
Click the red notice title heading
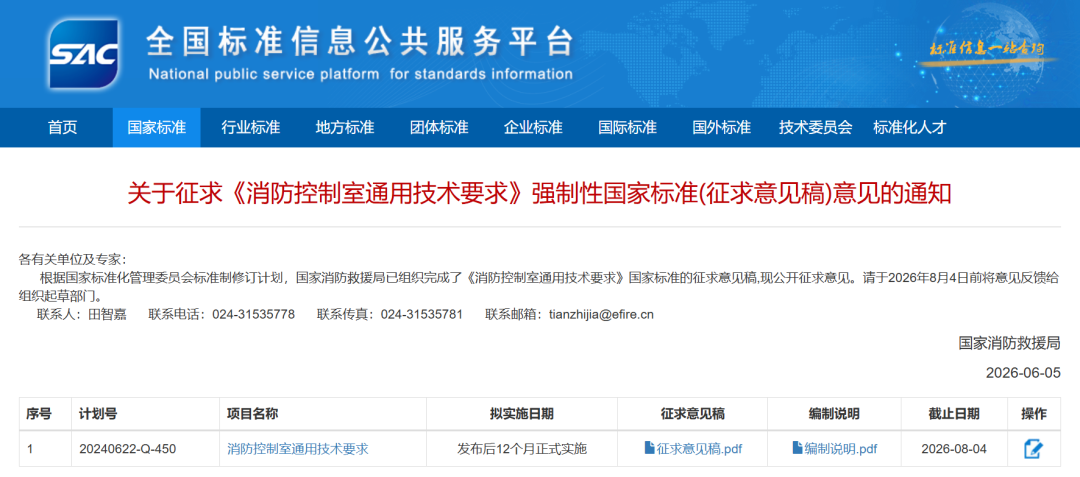tap(539, 193)
